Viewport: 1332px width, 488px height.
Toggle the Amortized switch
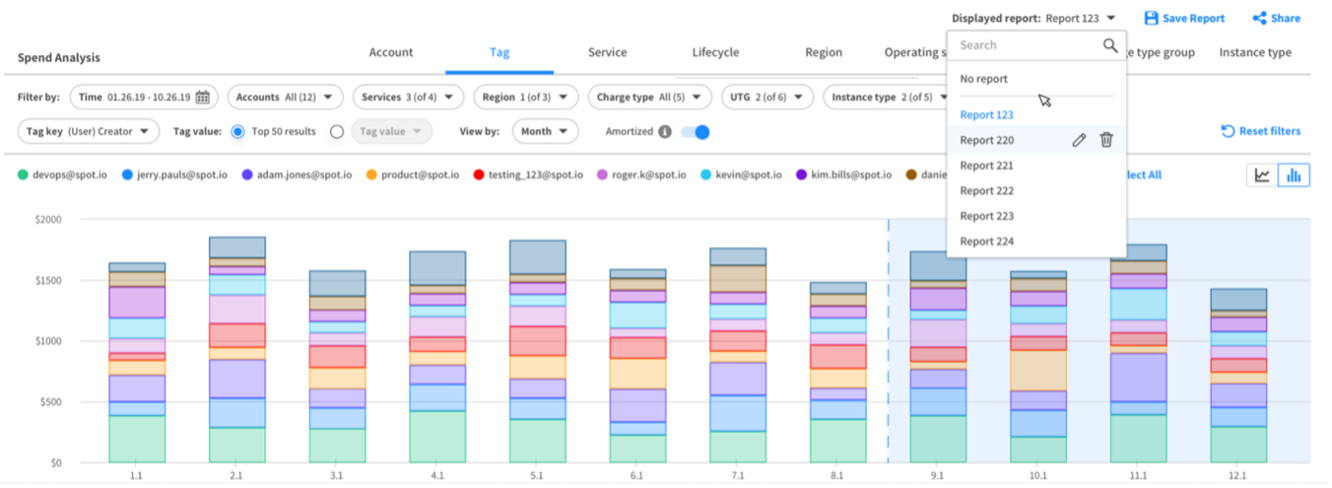coord(695,132)
